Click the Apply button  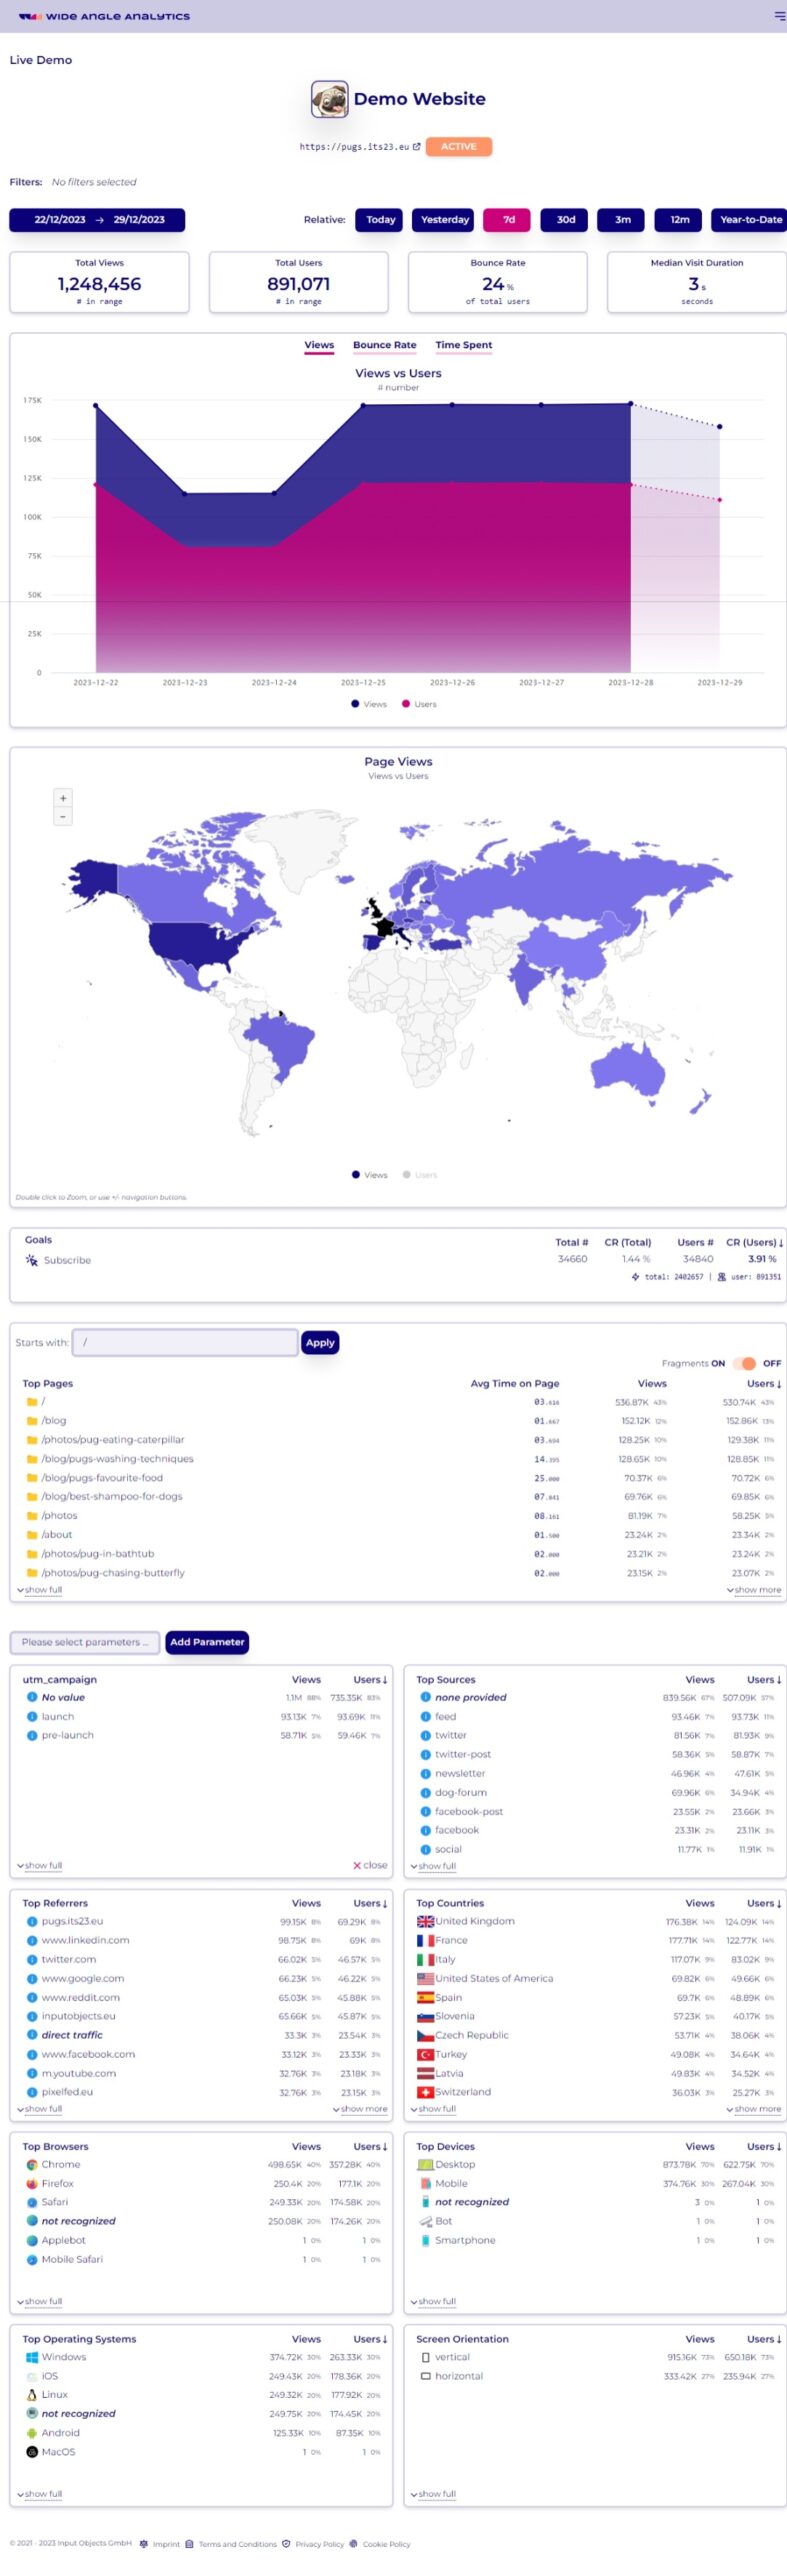pyautogui.click(x=320, y=1342)
